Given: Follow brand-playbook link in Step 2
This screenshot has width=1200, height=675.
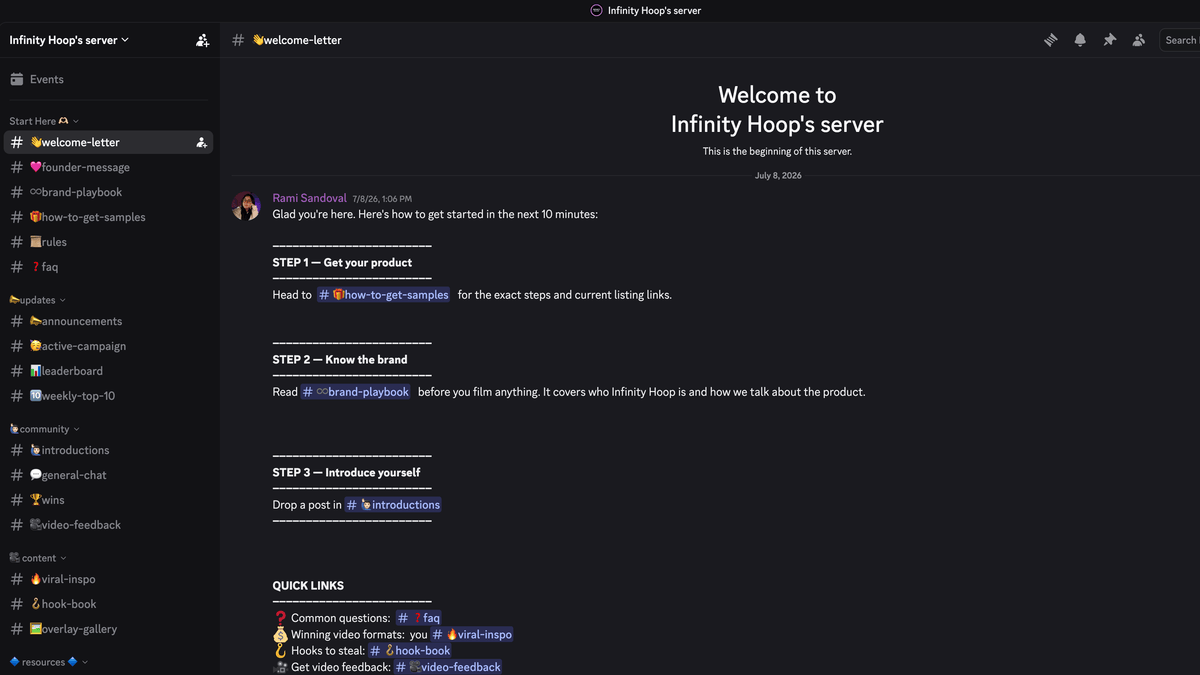Looking at the screenshot, I should tap(356, 392).
